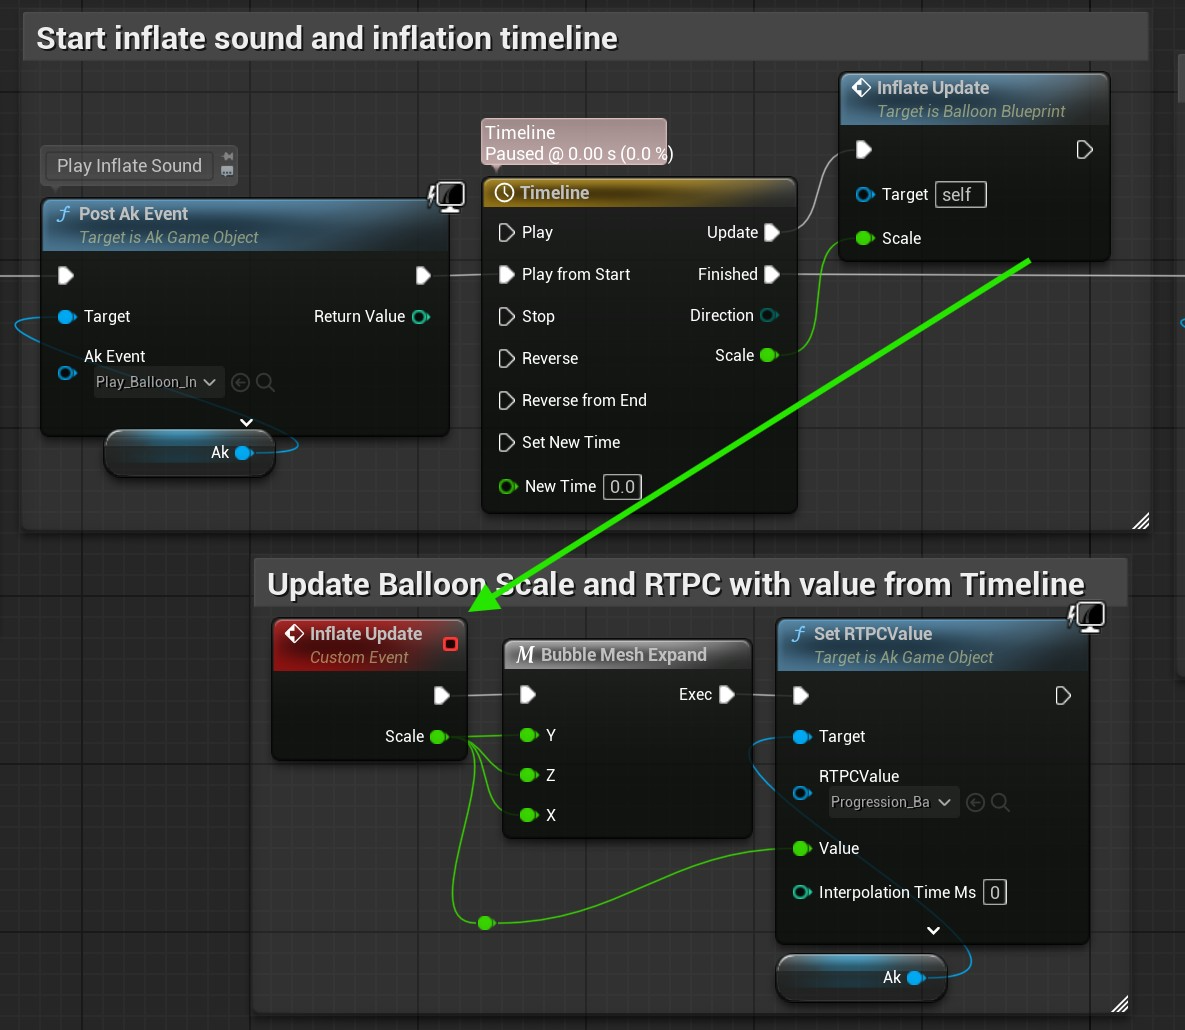Open the Play_Balloon_In Ak Event dropdown
1185x1030 pixels.
158,382
